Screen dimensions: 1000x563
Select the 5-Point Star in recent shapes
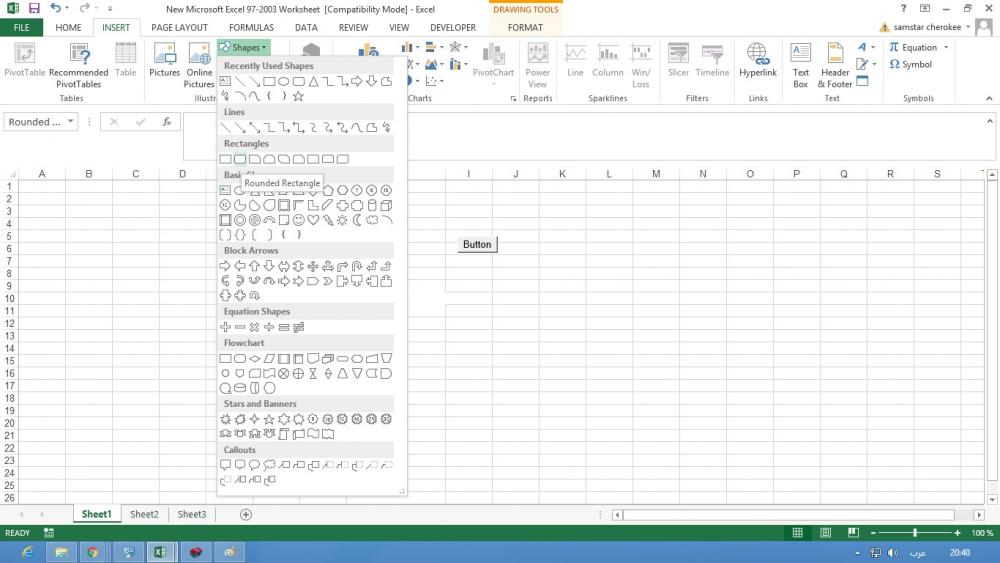(298, 96)
